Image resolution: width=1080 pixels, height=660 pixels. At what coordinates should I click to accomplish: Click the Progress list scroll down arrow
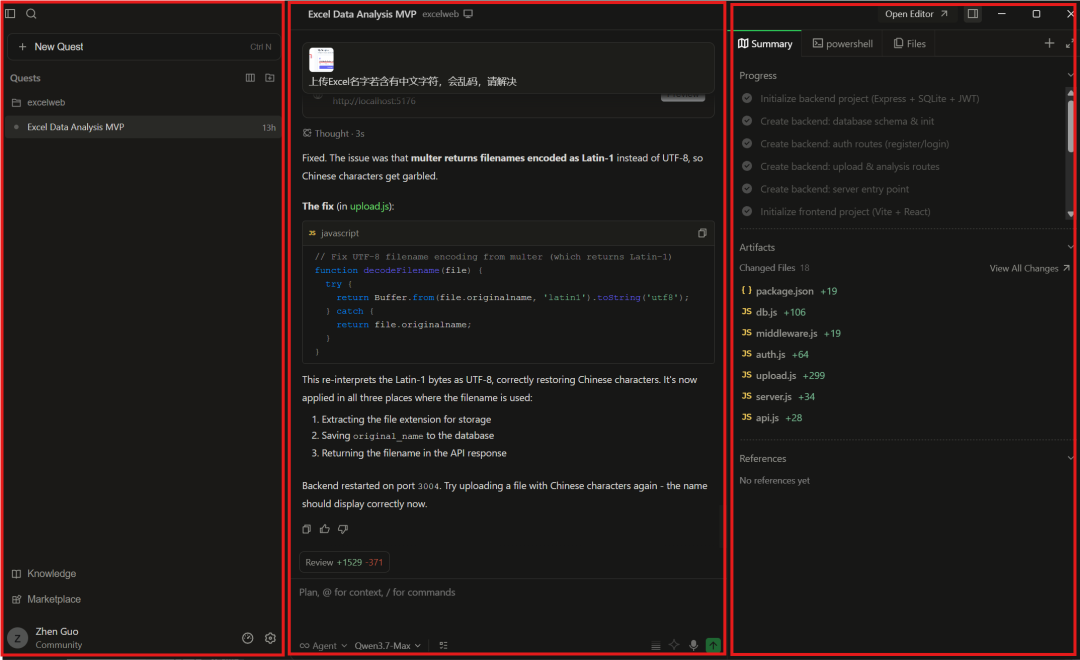[1070, 214]
